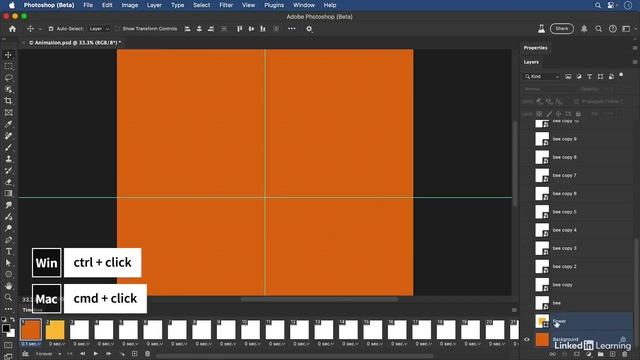The width and height of the screenshot is (640, 360).
Task: Filter for adjustment layers icon
Action: coord(579,76)
